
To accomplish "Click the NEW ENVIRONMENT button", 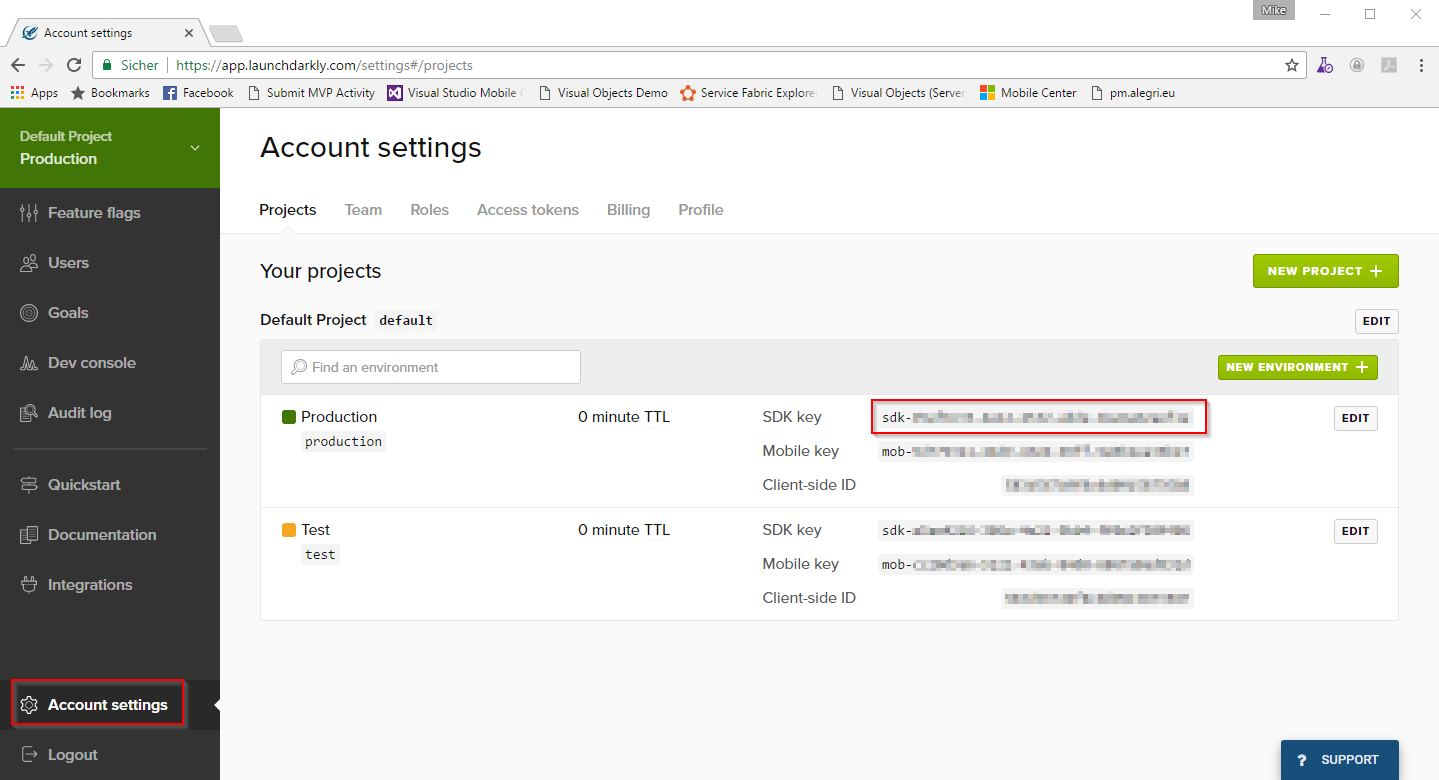I will click(x=1298, y=367).
